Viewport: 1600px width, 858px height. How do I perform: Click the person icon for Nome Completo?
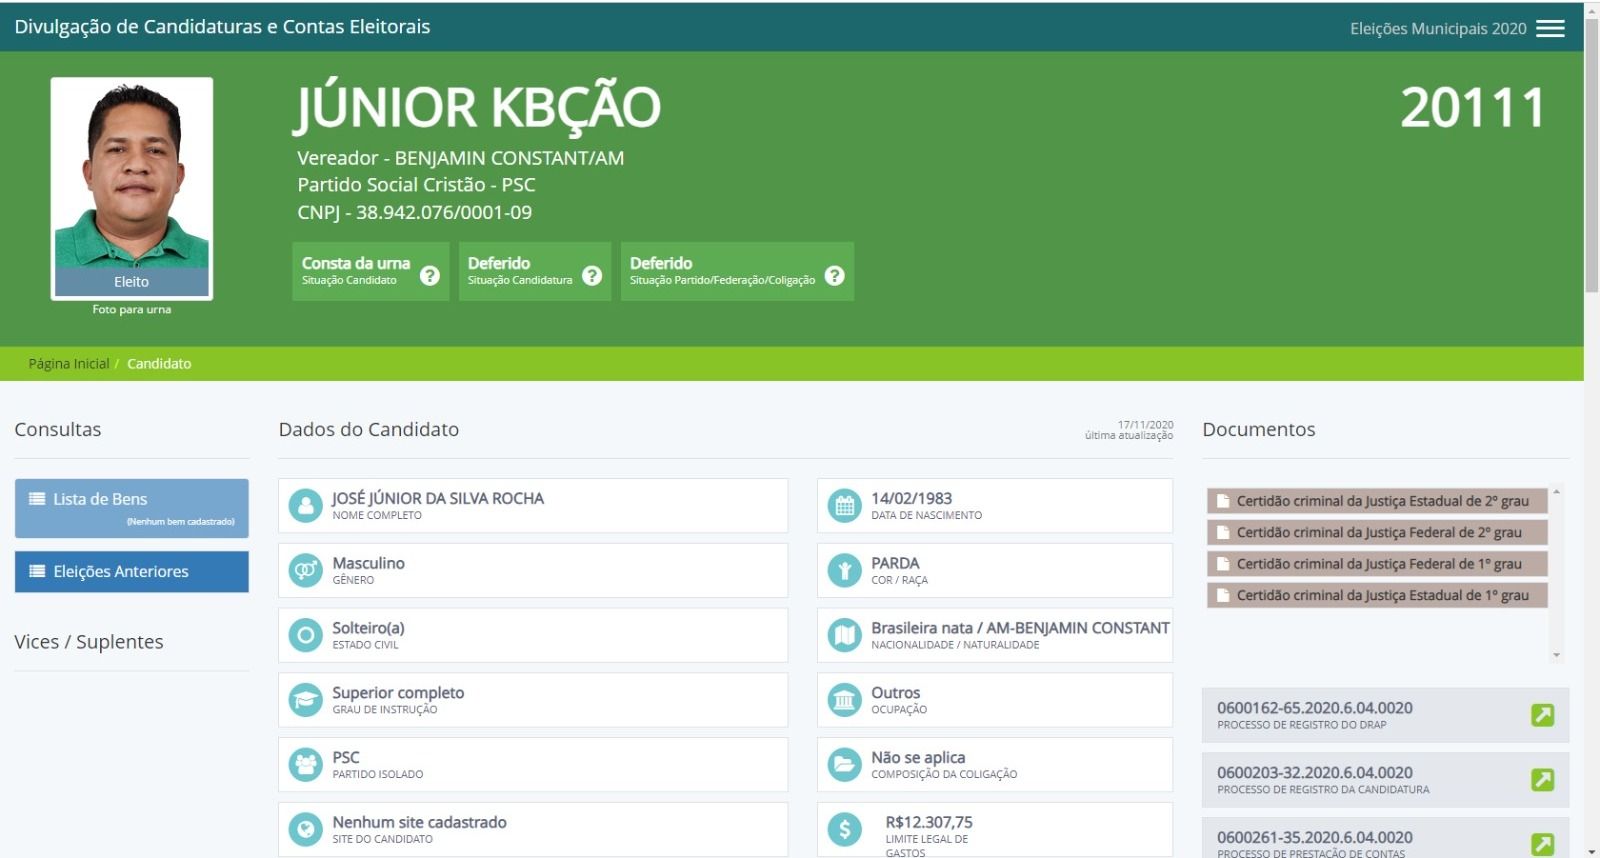click(305, 505)
